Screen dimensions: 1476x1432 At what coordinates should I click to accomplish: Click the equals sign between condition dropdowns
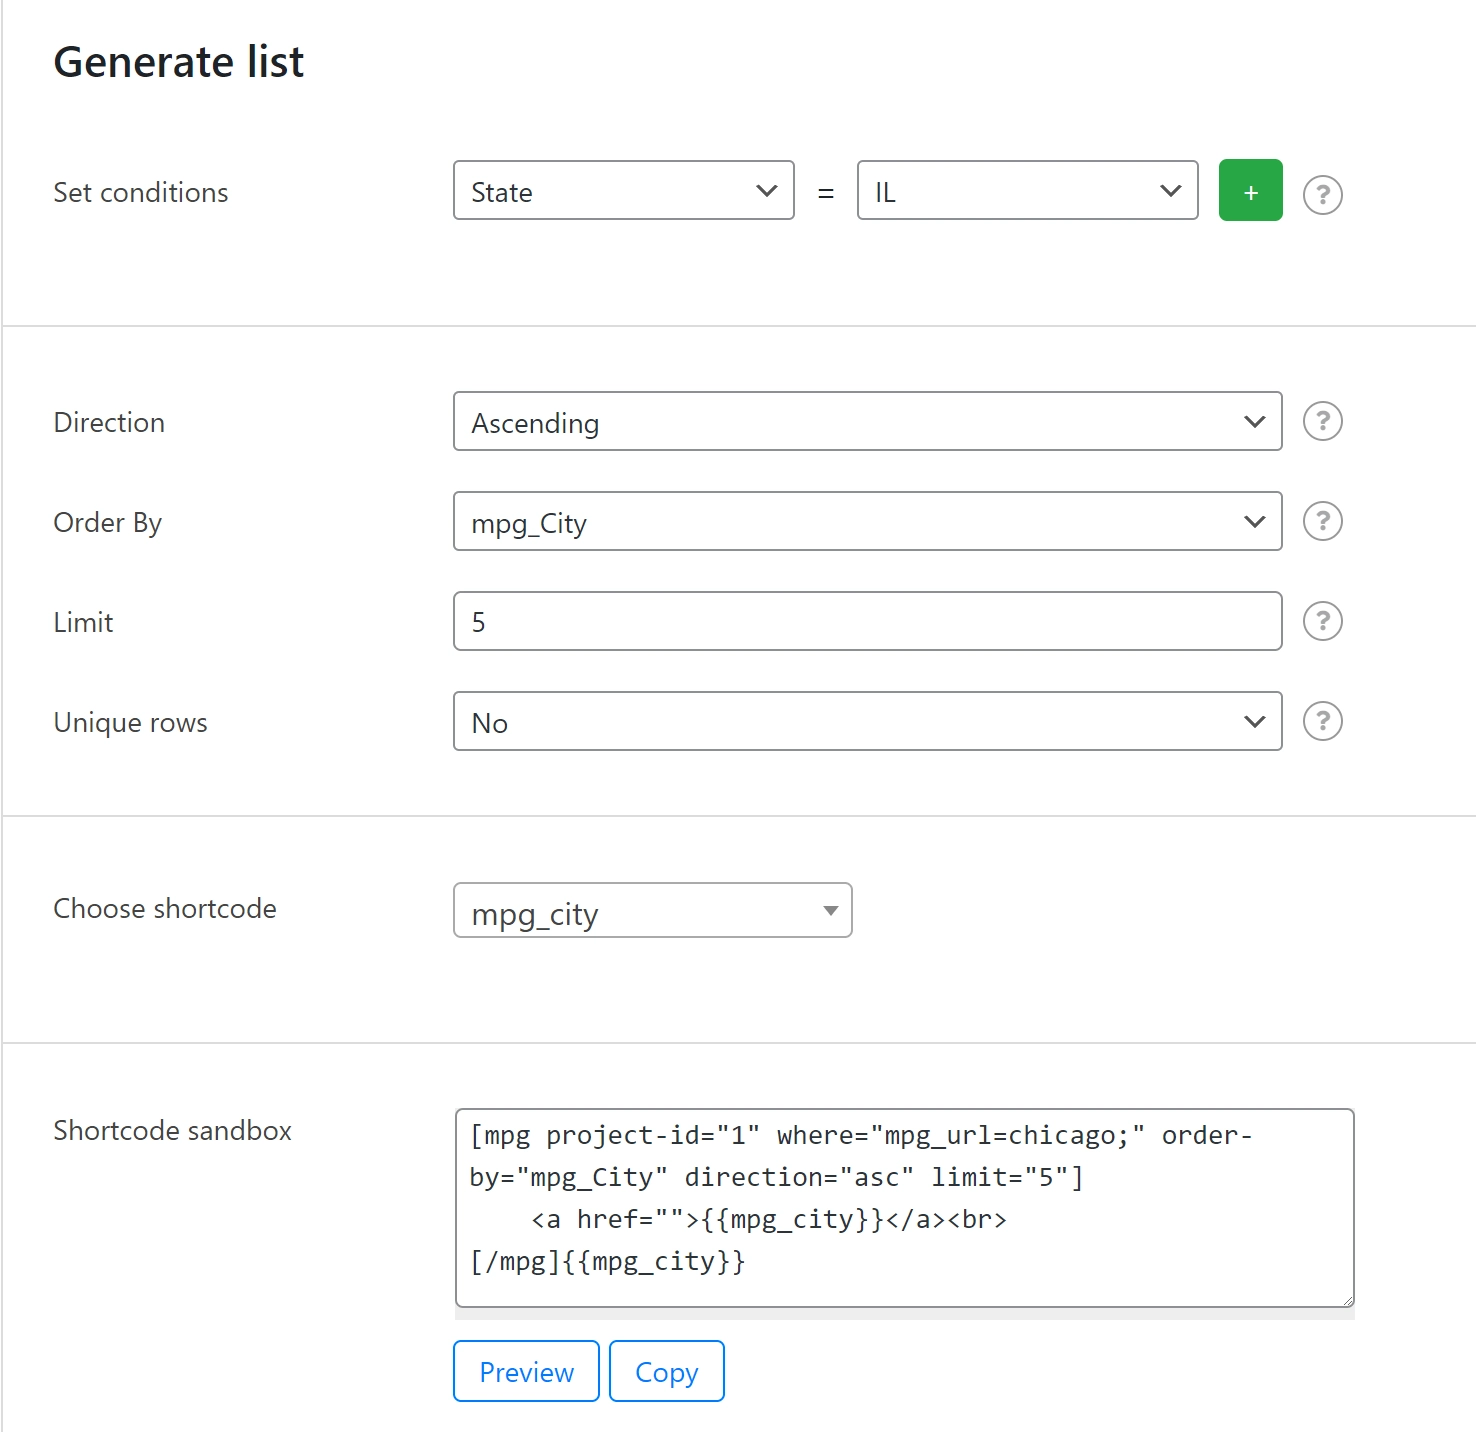point(826,193)
